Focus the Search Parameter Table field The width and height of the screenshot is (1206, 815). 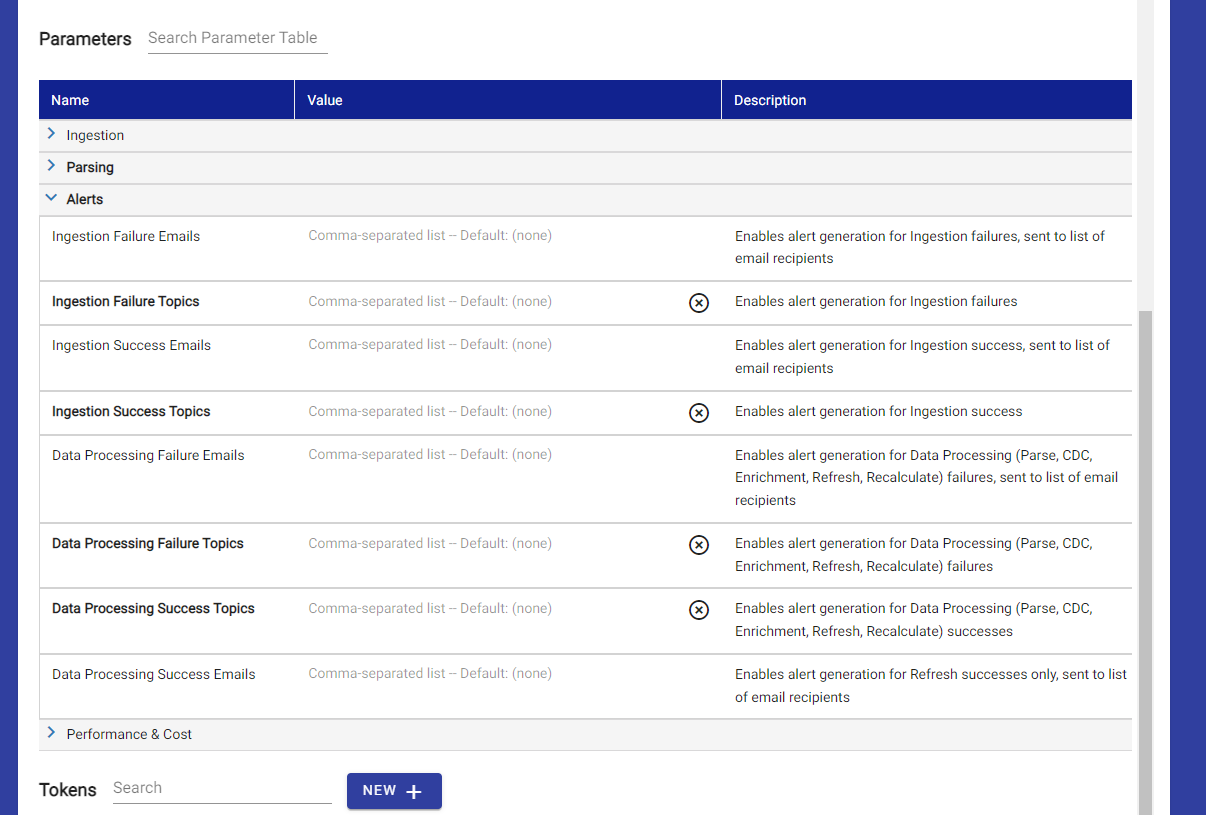[238, 38]
